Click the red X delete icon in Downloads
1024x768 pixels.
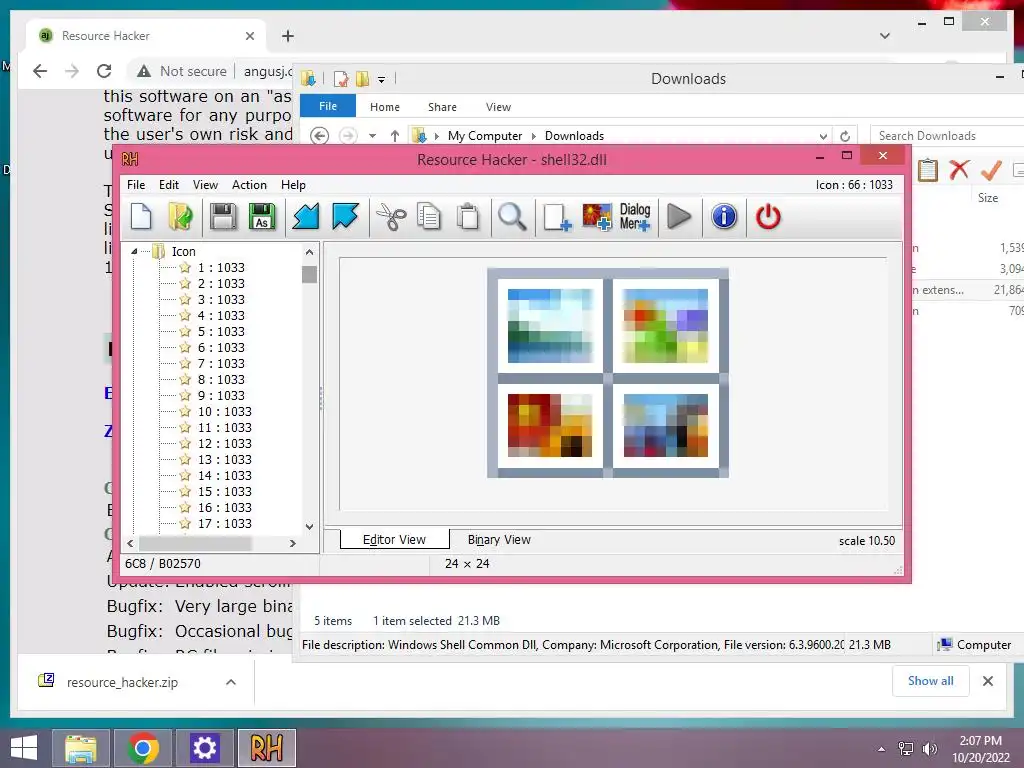click(959, 170)
